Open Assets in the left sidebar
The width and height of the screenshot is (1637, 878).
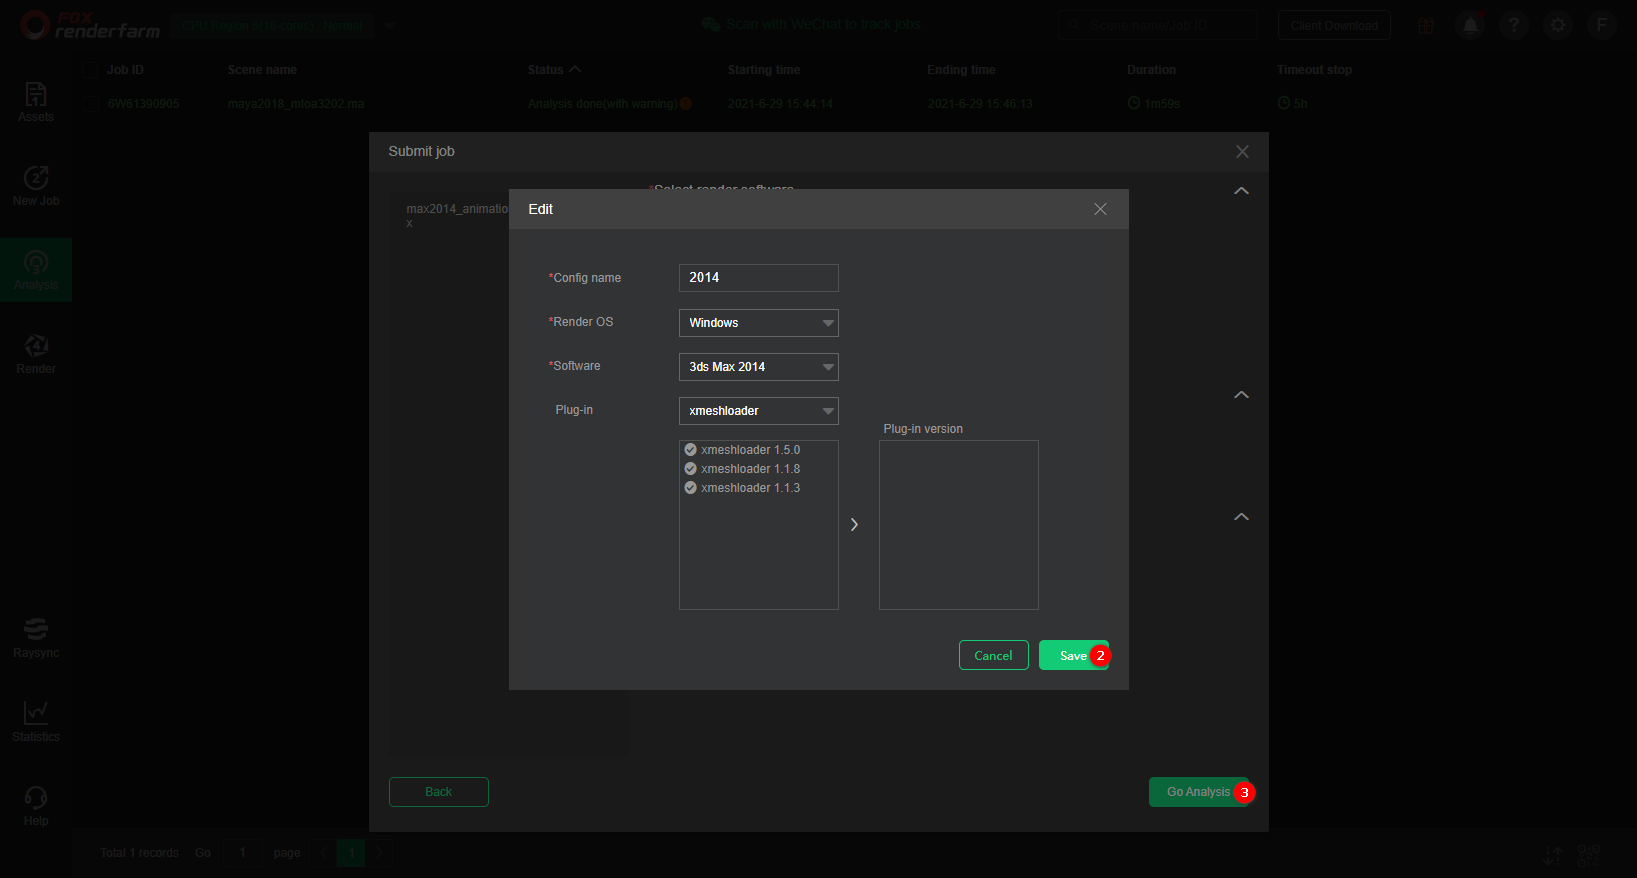(x=36, y=102)
